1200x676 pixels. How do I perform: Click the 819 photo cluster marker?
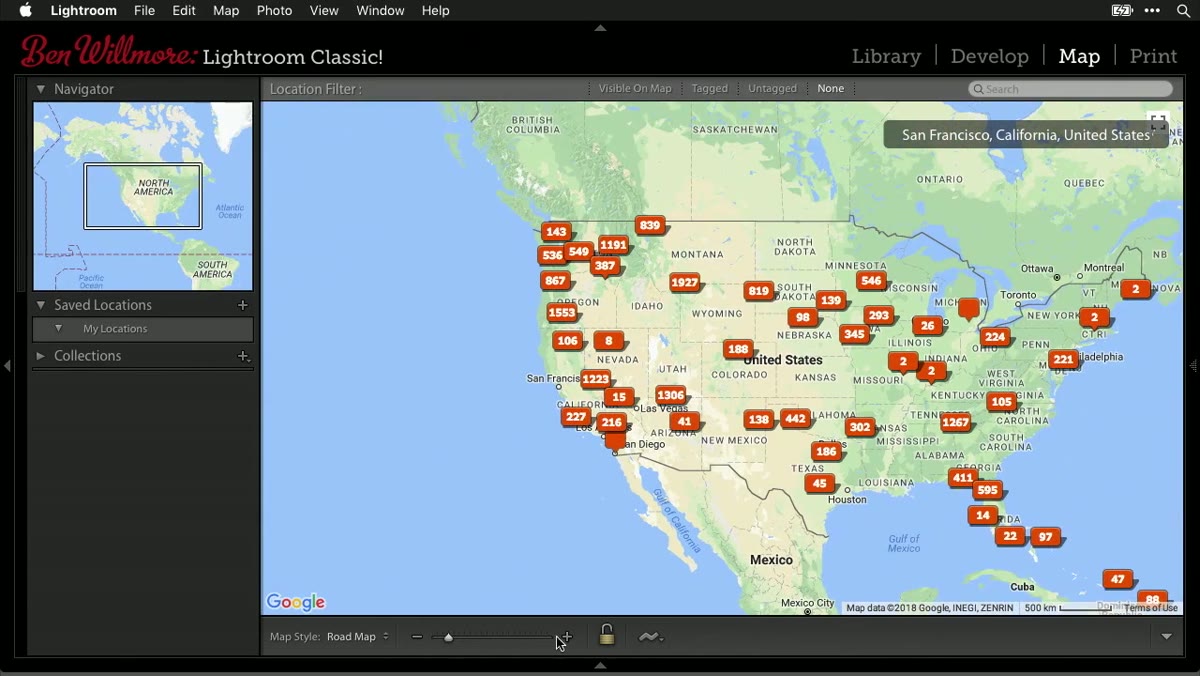pos(758,292)
